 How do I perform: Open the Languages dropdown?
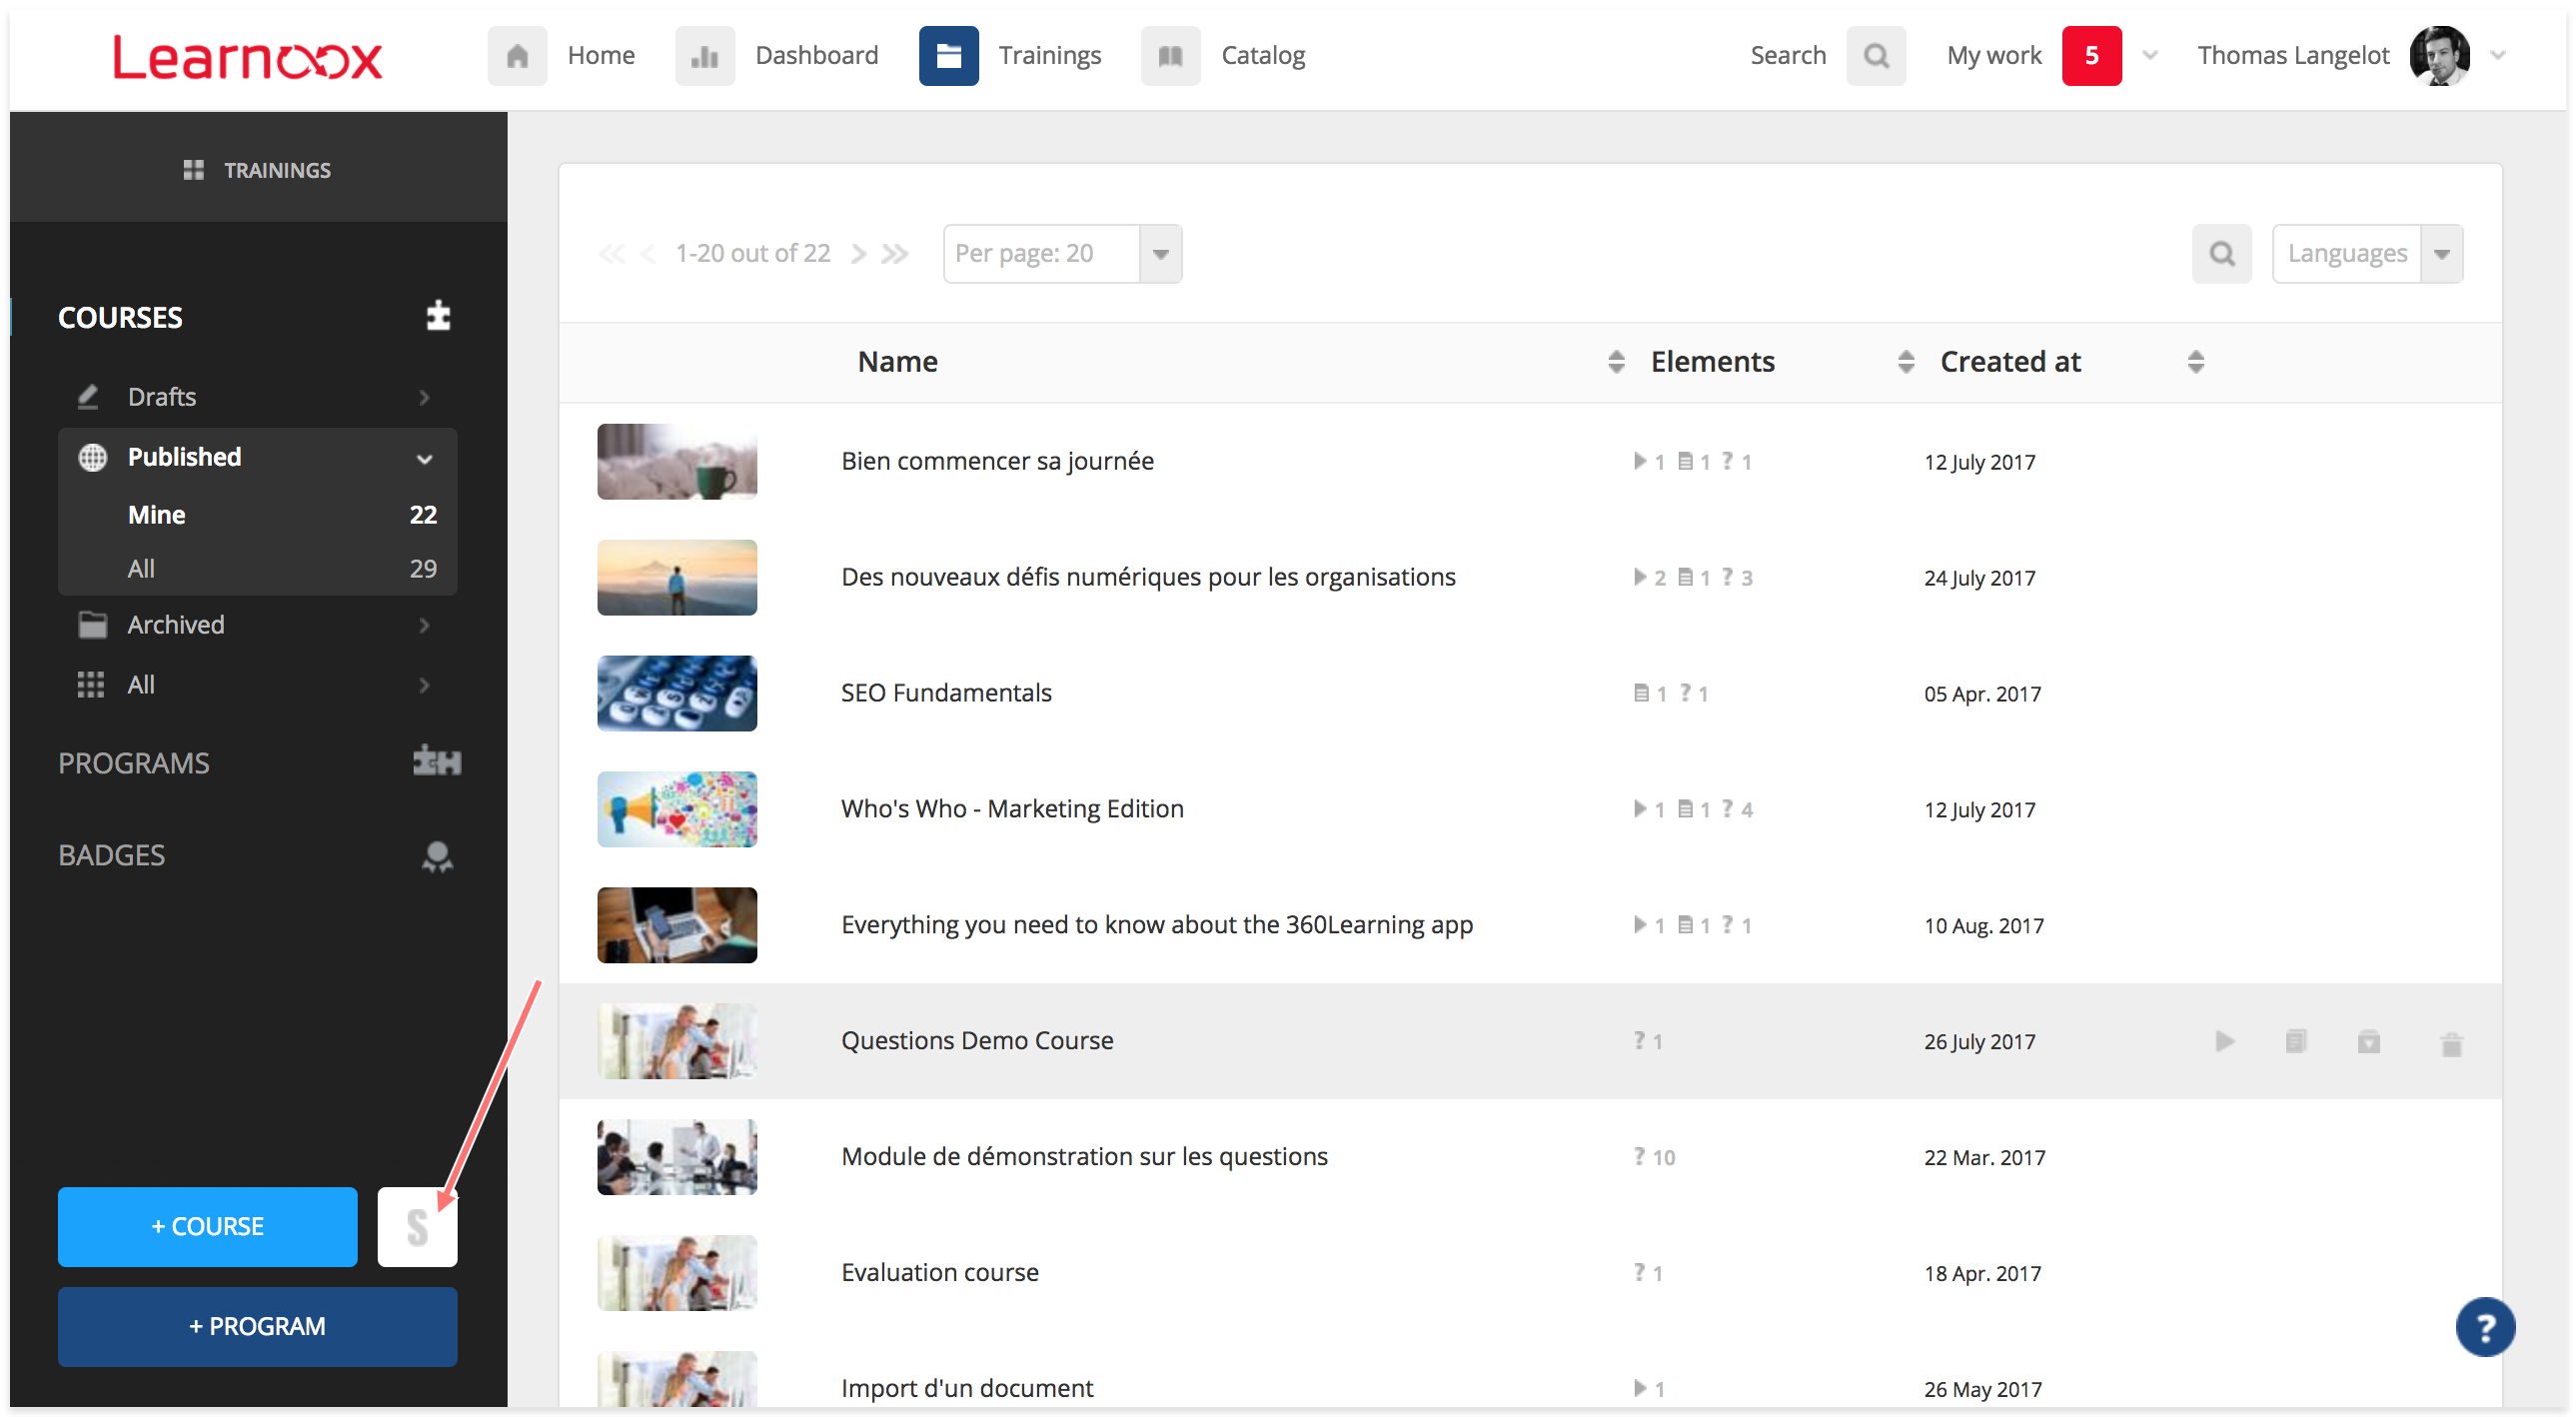(2441, 254)
